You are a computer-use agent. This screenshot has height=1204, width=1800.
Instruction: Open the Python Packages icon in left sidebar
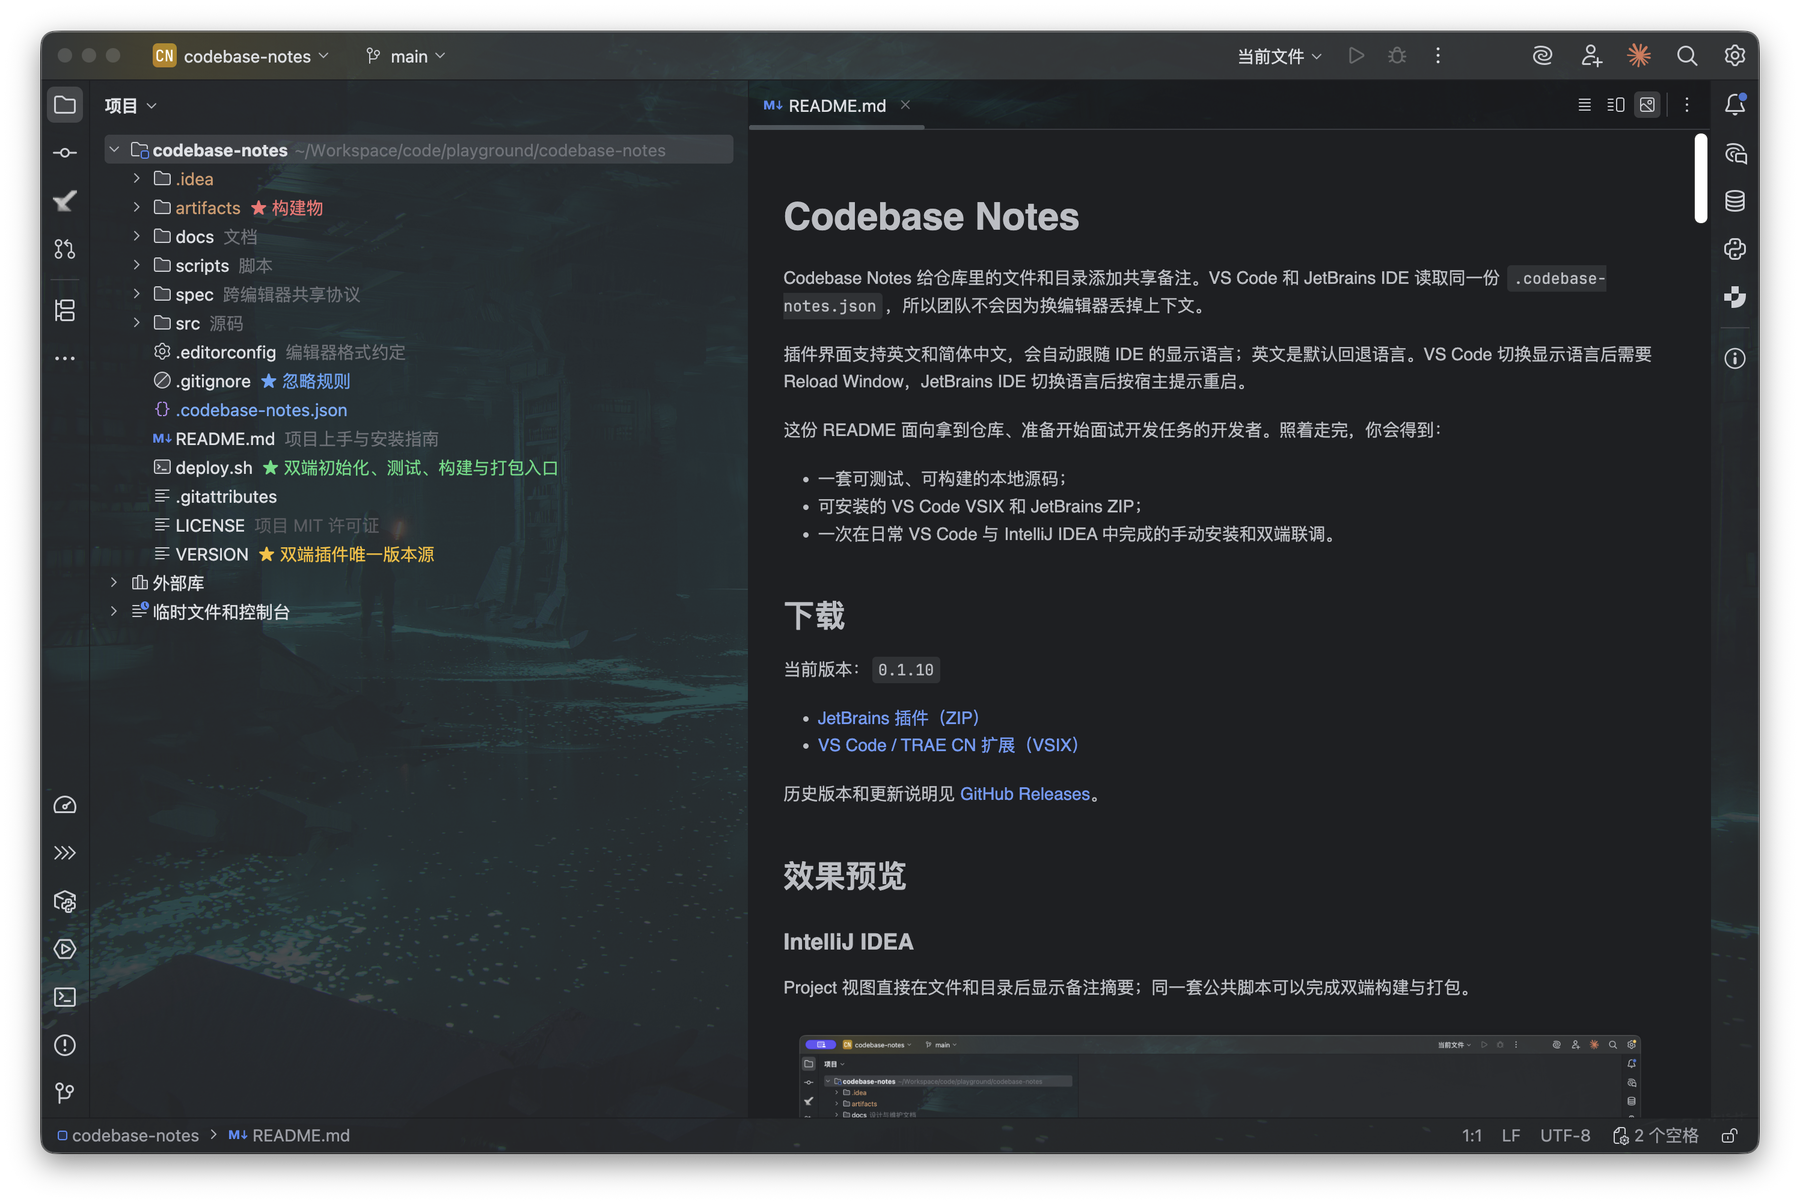click(x=65, y=901)
